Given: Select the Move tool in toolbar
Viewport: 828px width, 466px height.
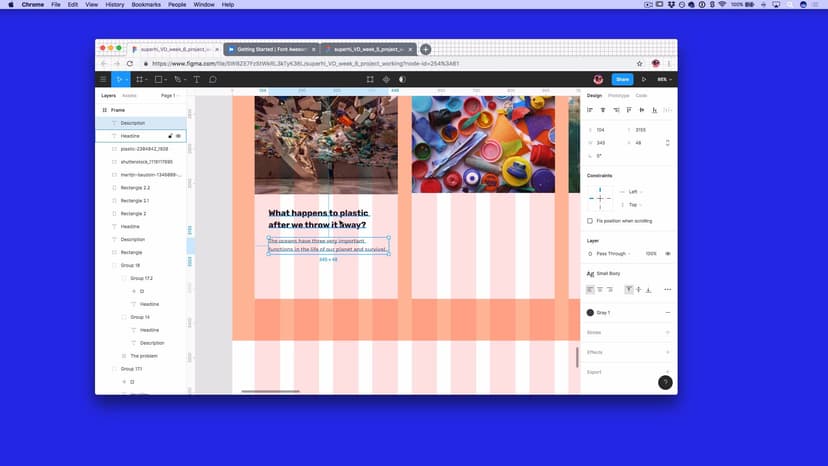Looking at the screenshot, I should (x=119, y=79).
